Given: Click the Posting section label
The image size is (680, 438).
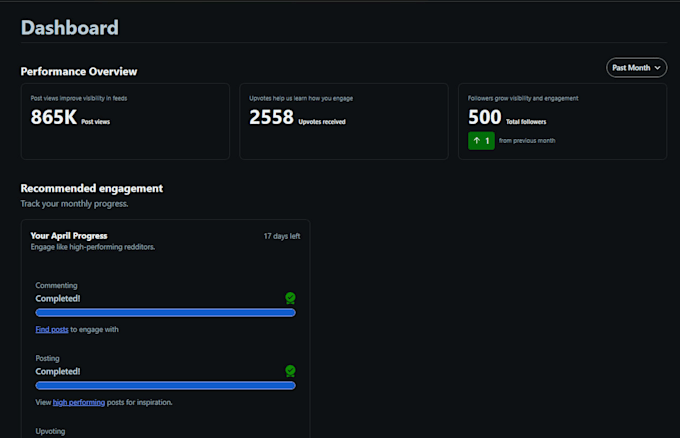Looking at the screenshot, I should click(47, 358).
